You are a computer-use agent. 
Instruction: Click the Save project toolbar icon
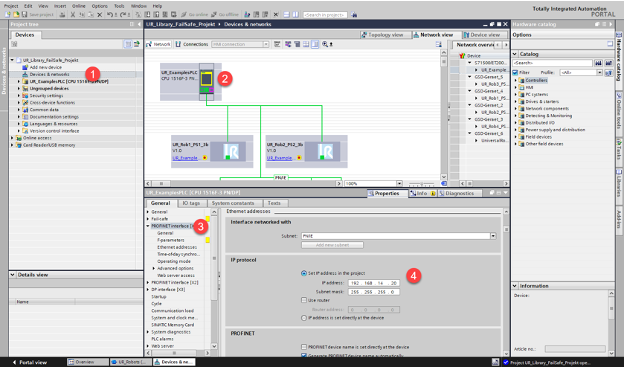[x=24, y=14]
